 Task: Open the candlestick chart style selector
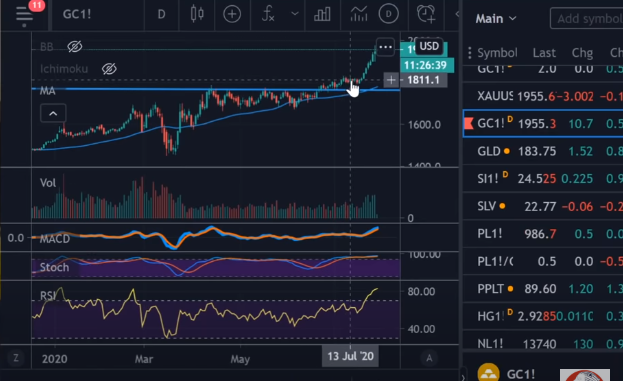coord(197,14)
